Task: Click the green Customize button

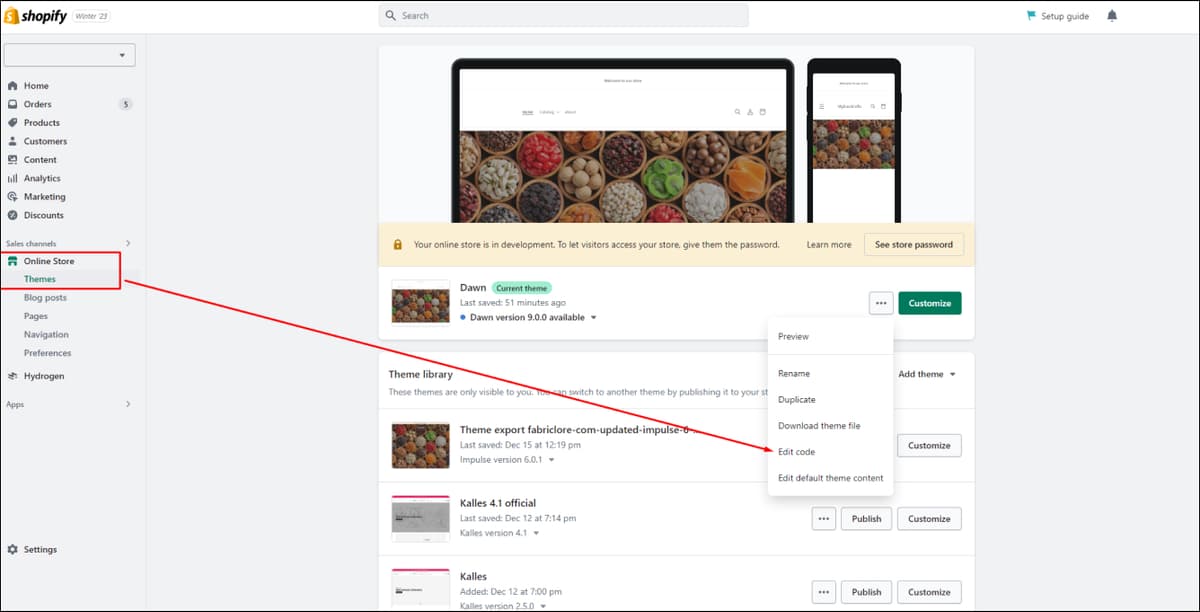Action: coord(930,303)
